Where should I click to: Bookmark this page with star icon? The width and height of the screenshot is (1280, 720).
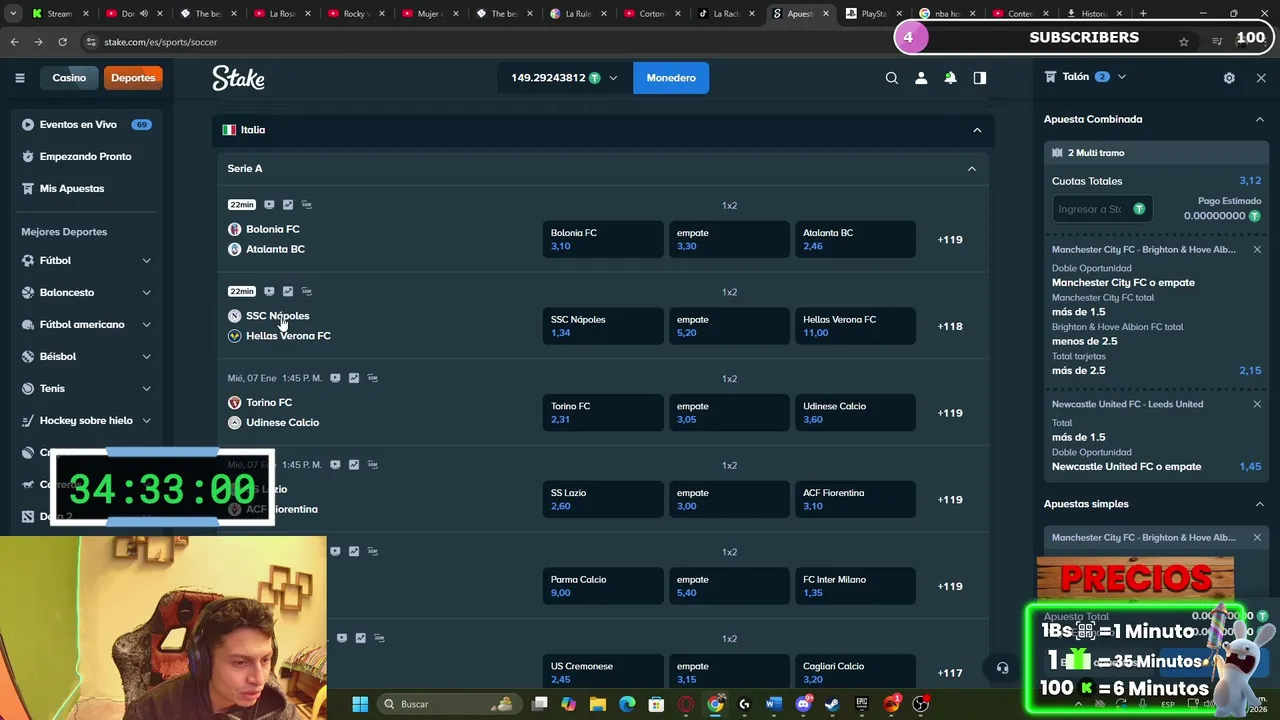click(x=1184, y=42)
